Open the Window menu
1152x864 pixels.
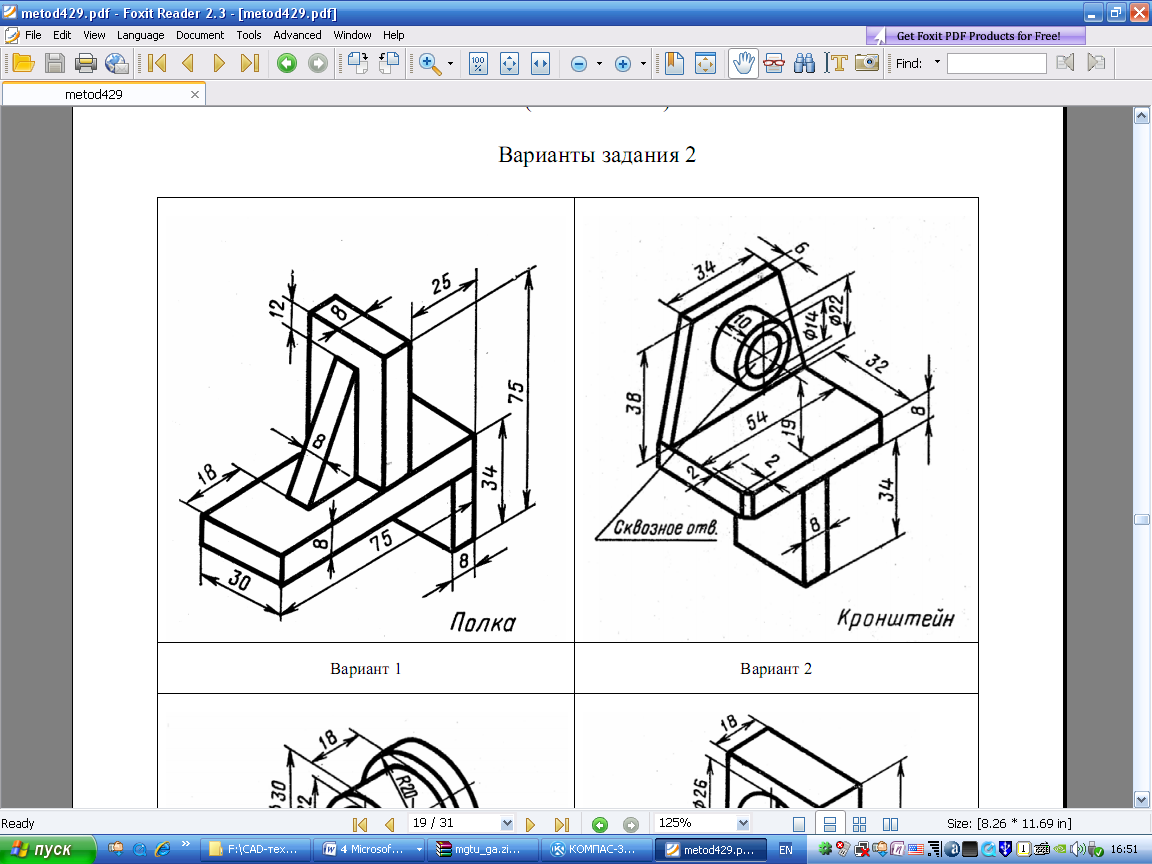pyautogui.click(x=352, y=35)
